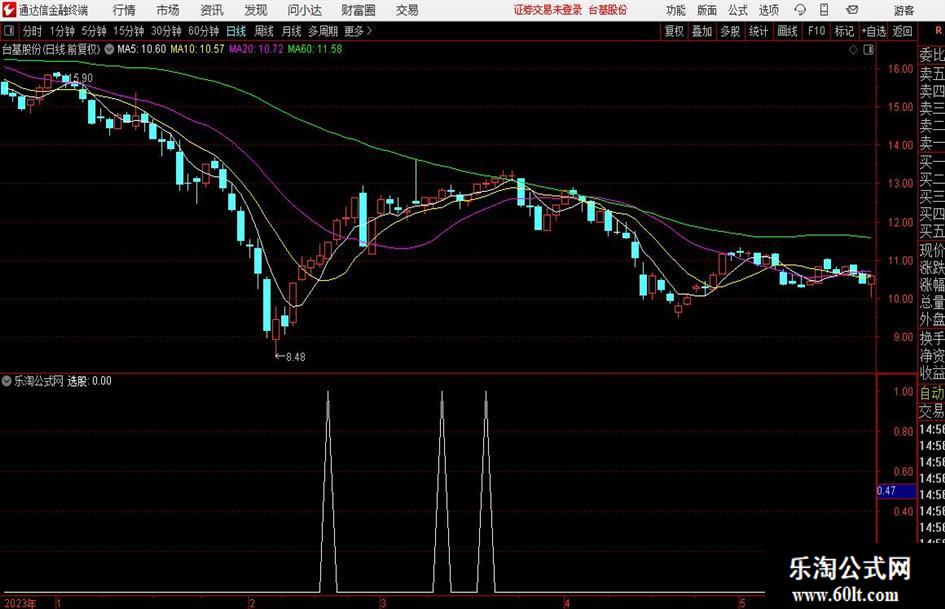Expand the 更多 periods list
945x609 pixels.
pos(358,31)
